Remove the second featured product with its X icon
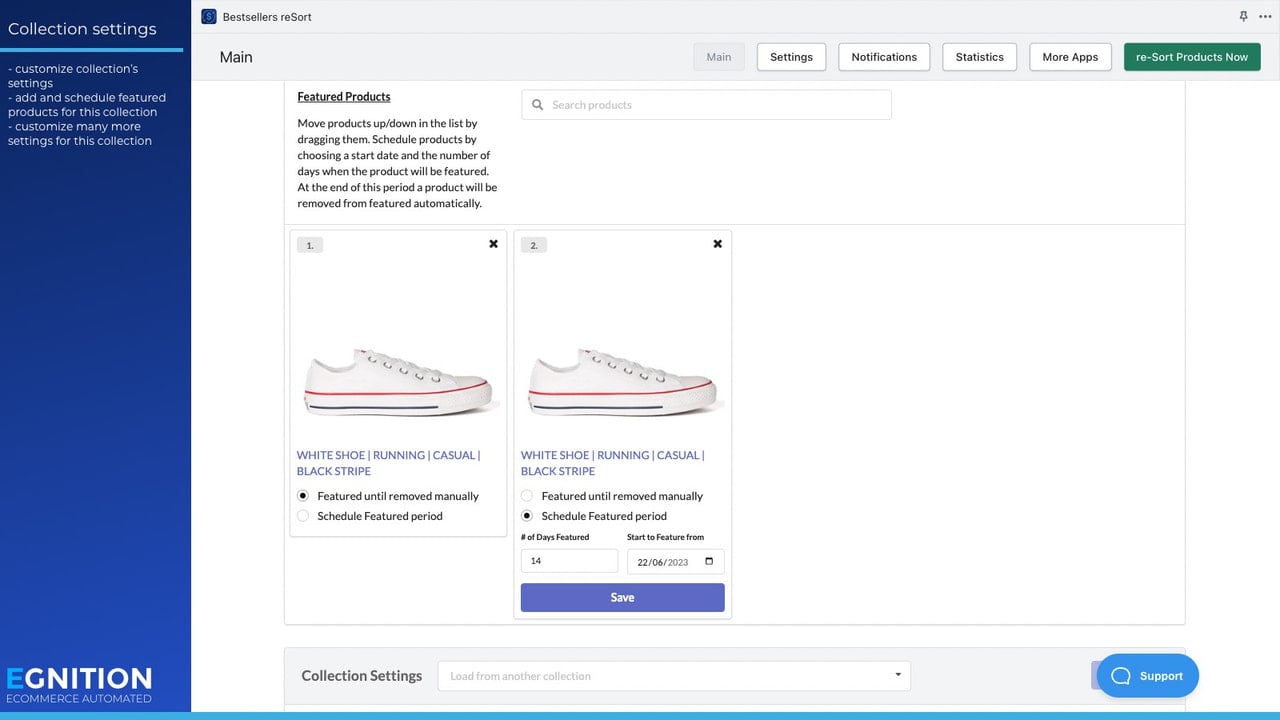This screenshot has height=720, width=1280. tap(717, 244)
